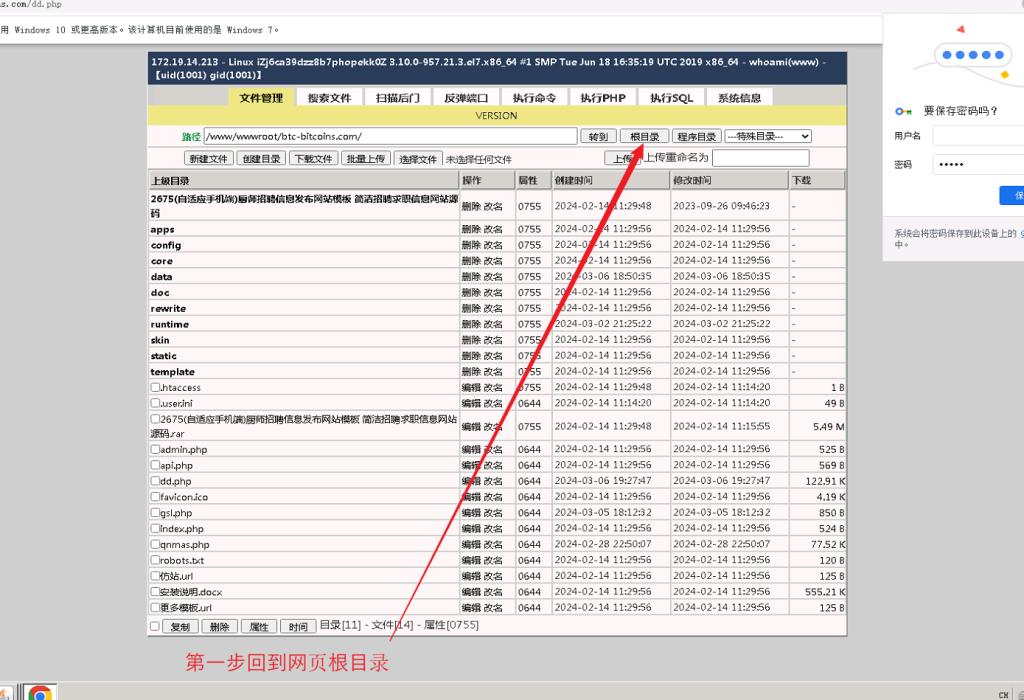This screenshot has width=1024, height=700.
Task: Click the key icon in the save-password popup
Action: (x=903, y=112)
